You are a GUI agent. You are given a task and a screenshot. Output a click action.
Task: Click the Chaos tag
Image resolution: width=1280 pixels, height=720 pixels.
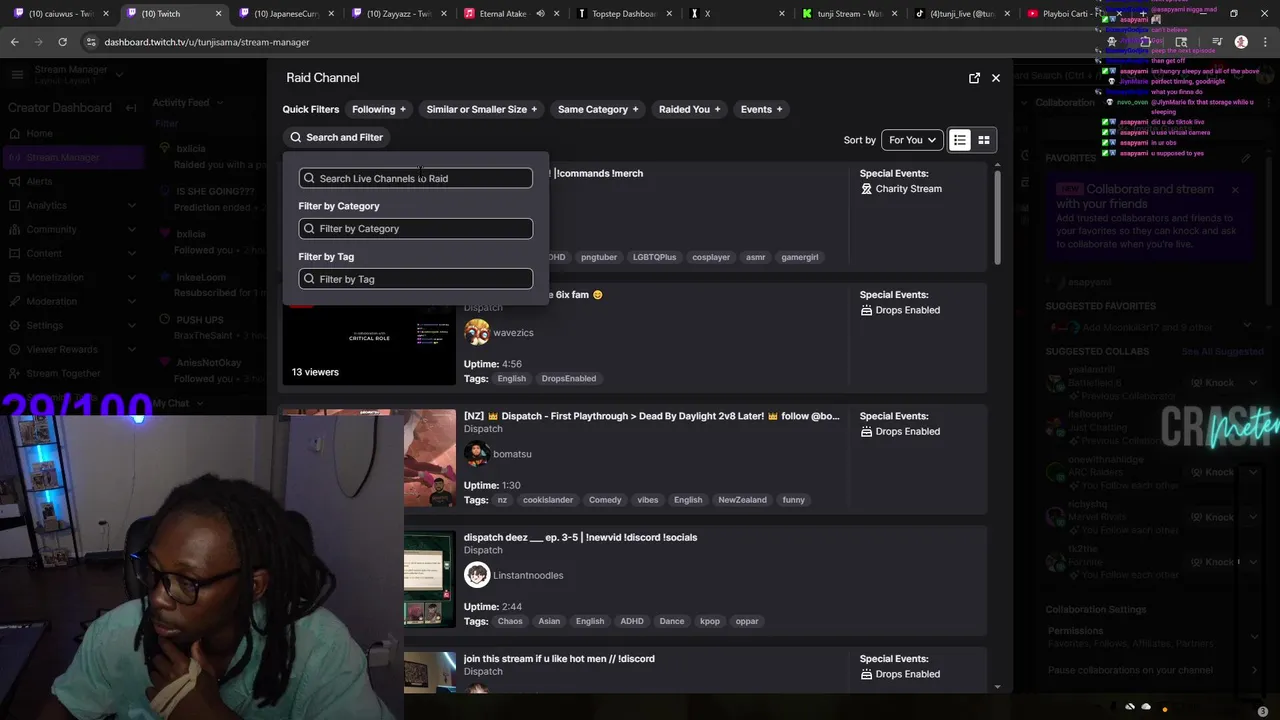[510, 621]
